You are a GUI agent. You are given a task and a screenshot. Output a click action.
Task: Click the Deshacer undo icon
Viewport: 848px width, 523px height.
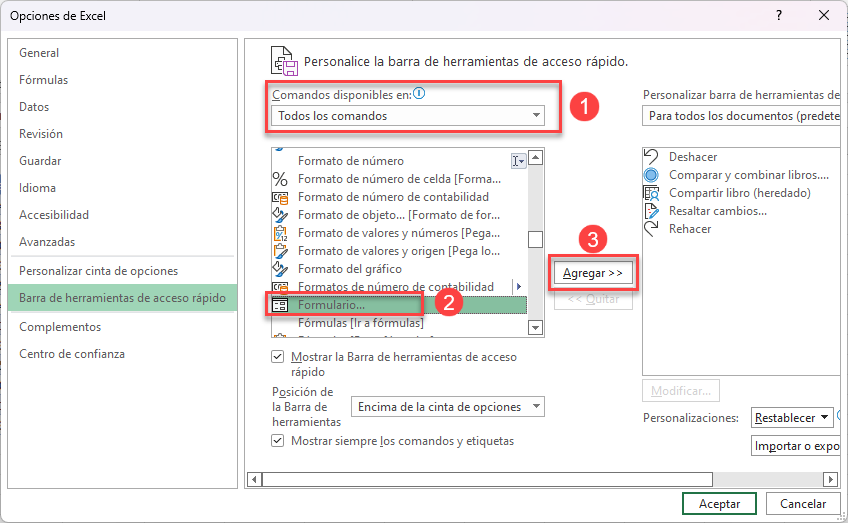[651, 157]
